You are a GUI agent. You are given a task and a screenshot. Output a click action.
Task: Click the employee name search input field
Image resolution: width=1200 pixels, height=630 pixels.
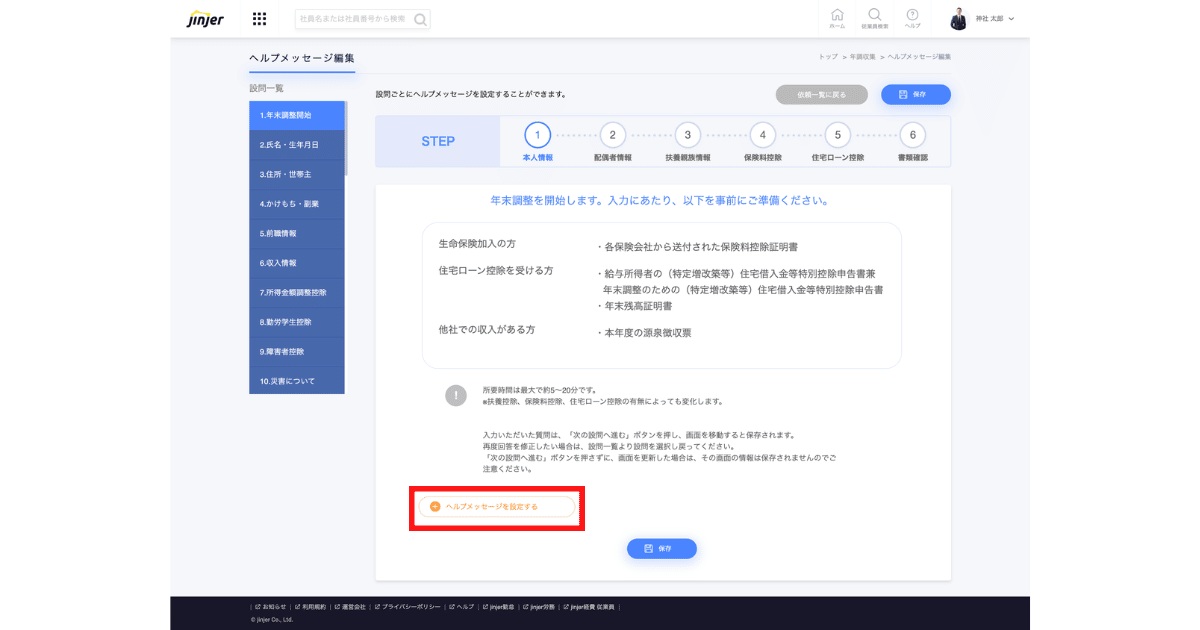point(354,19)
